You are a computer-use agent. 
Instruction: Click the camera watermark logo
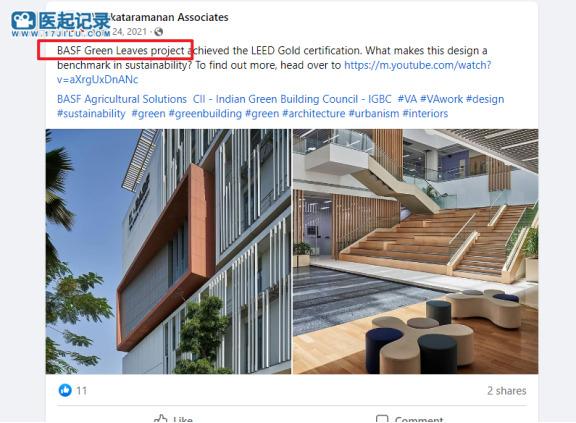click(23, 20)
